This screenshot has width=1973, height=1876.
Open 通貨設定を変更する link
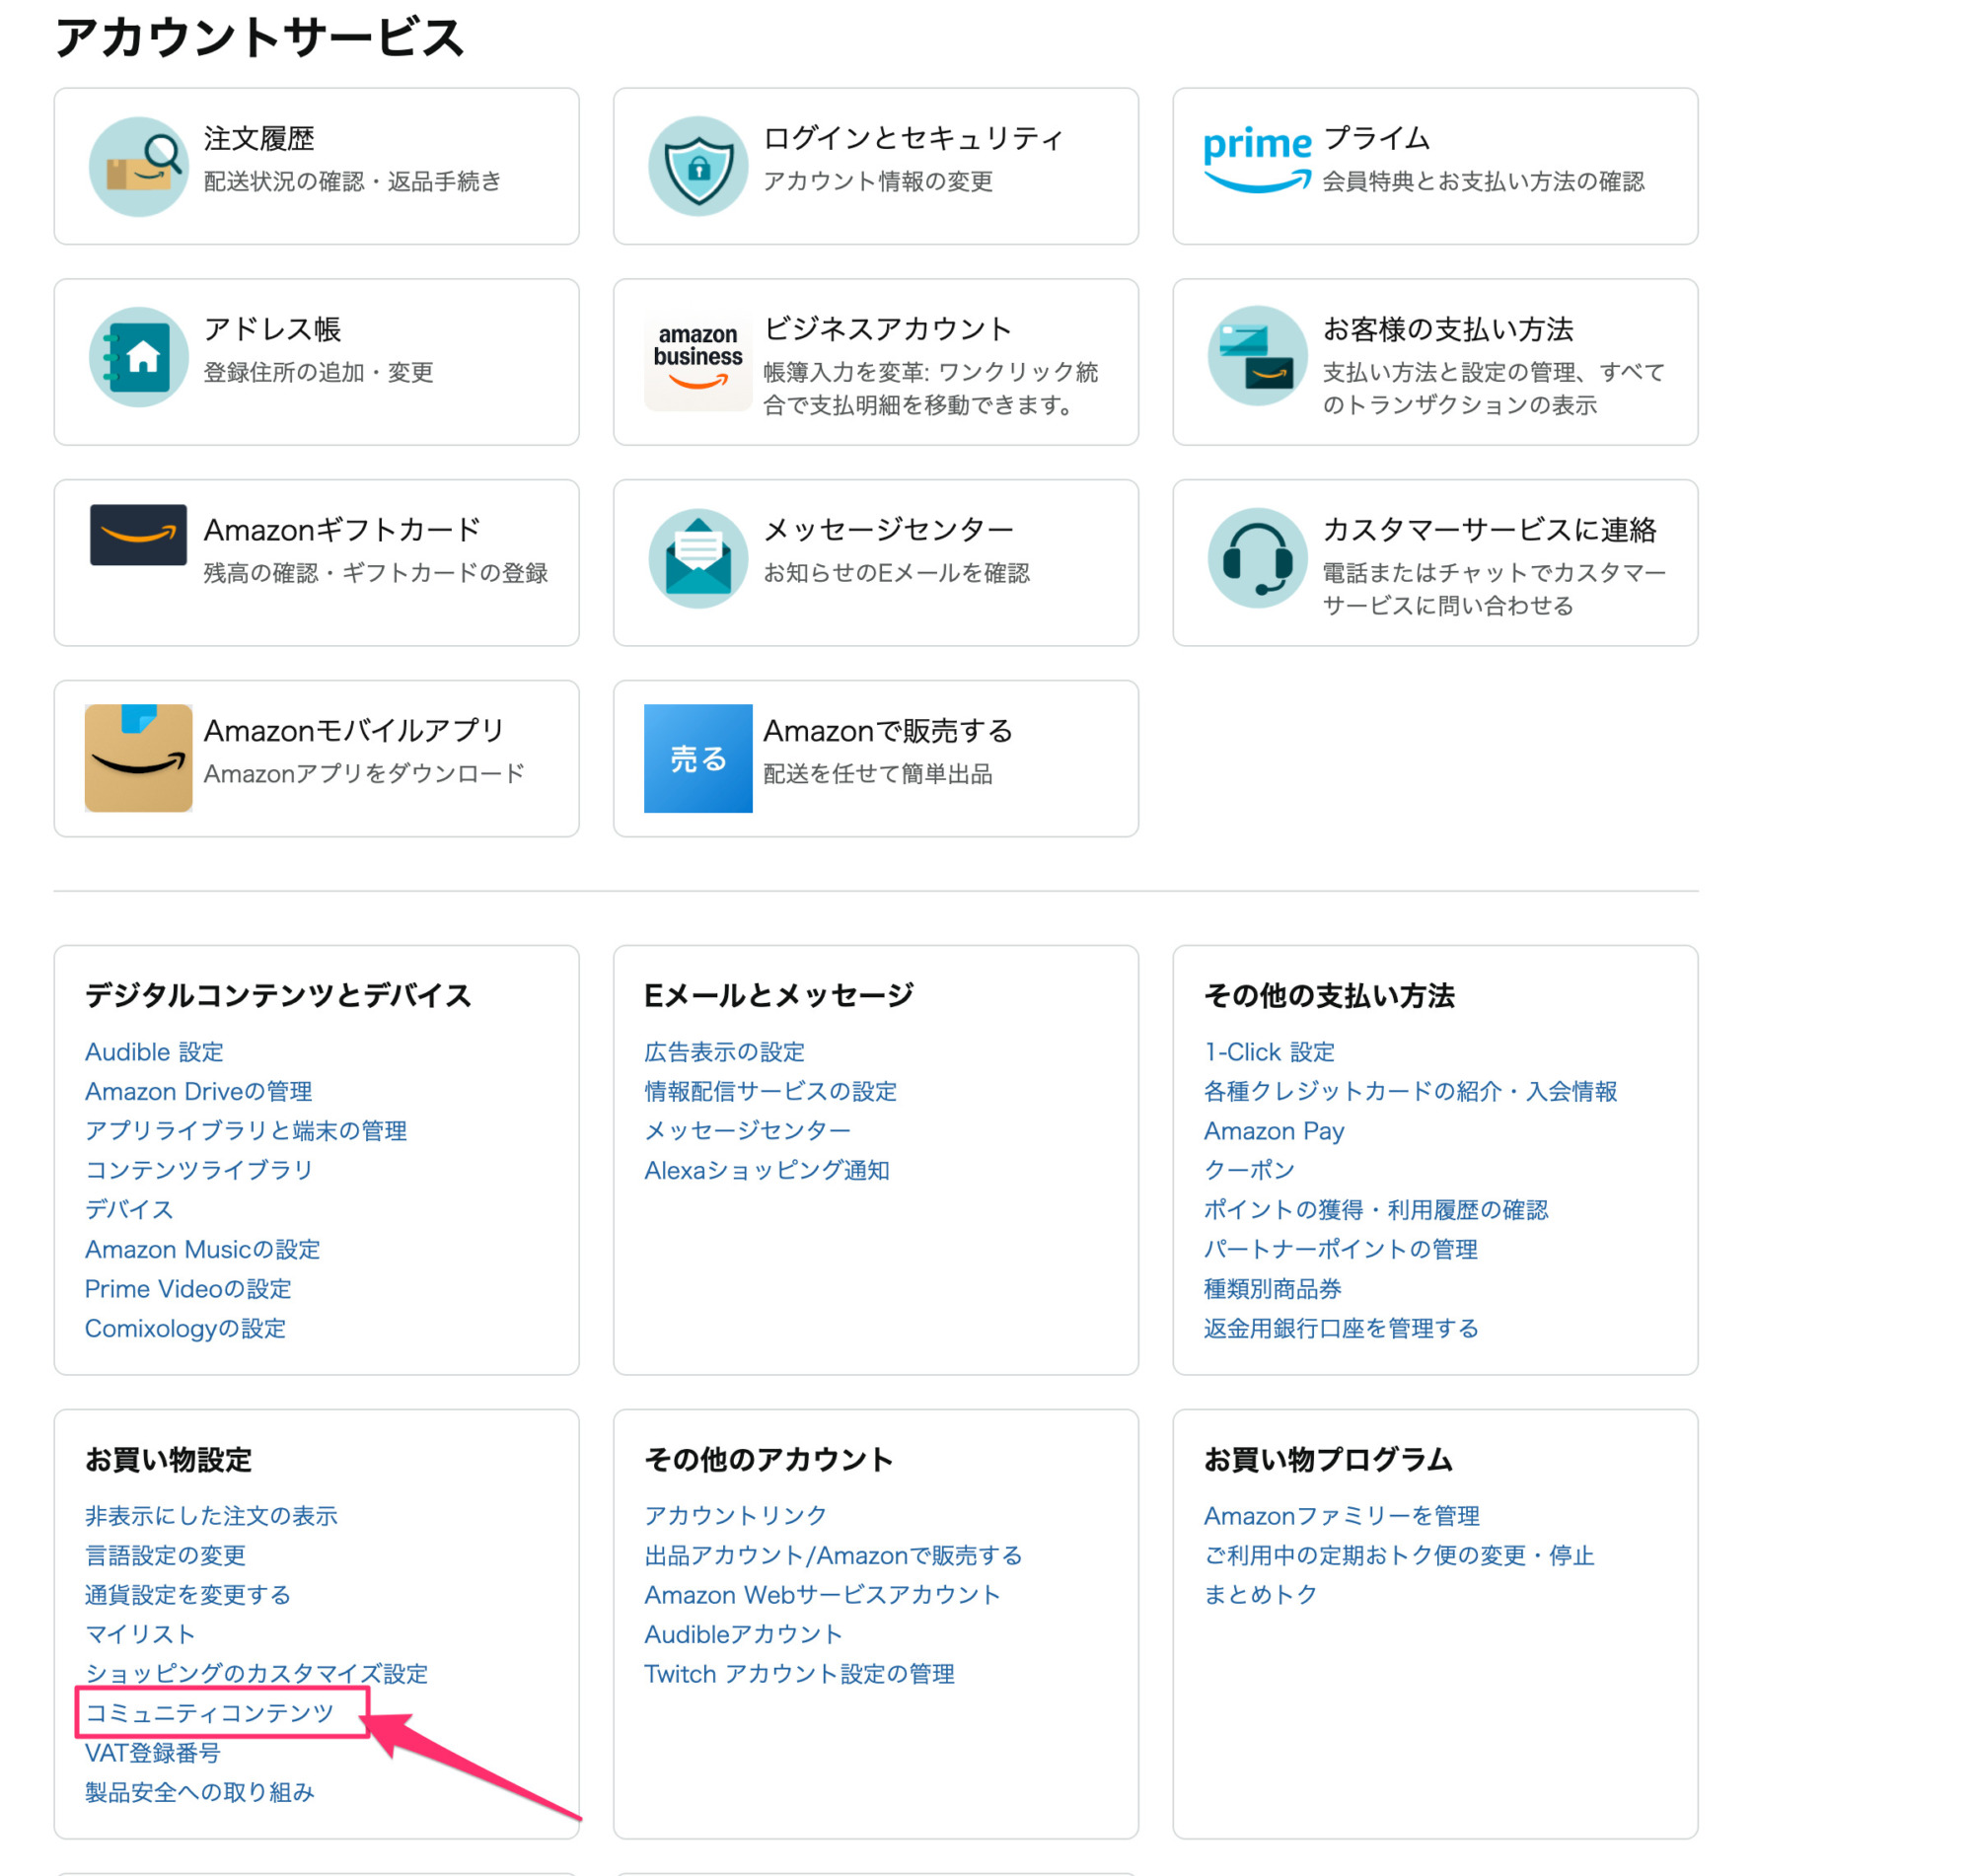(188, 1595)
